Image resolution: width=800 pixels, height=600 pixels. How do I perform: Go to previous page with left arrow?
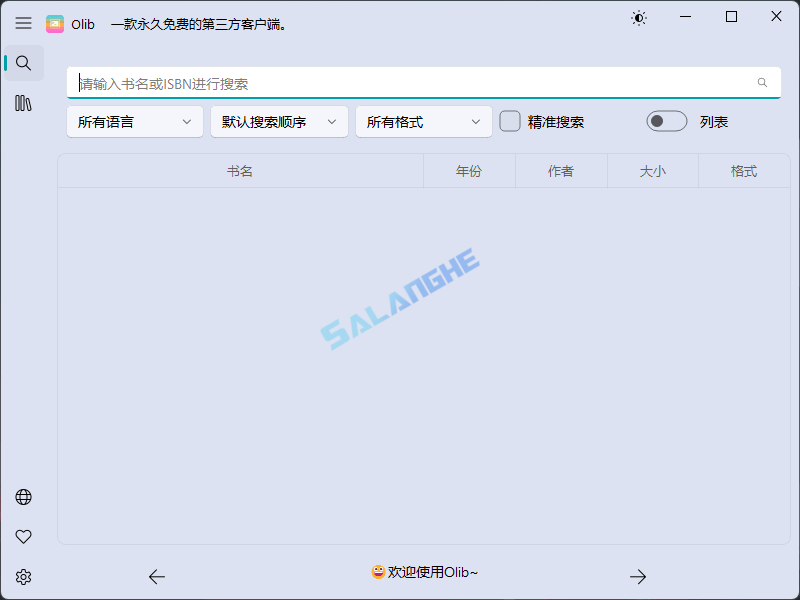point(157,577)
